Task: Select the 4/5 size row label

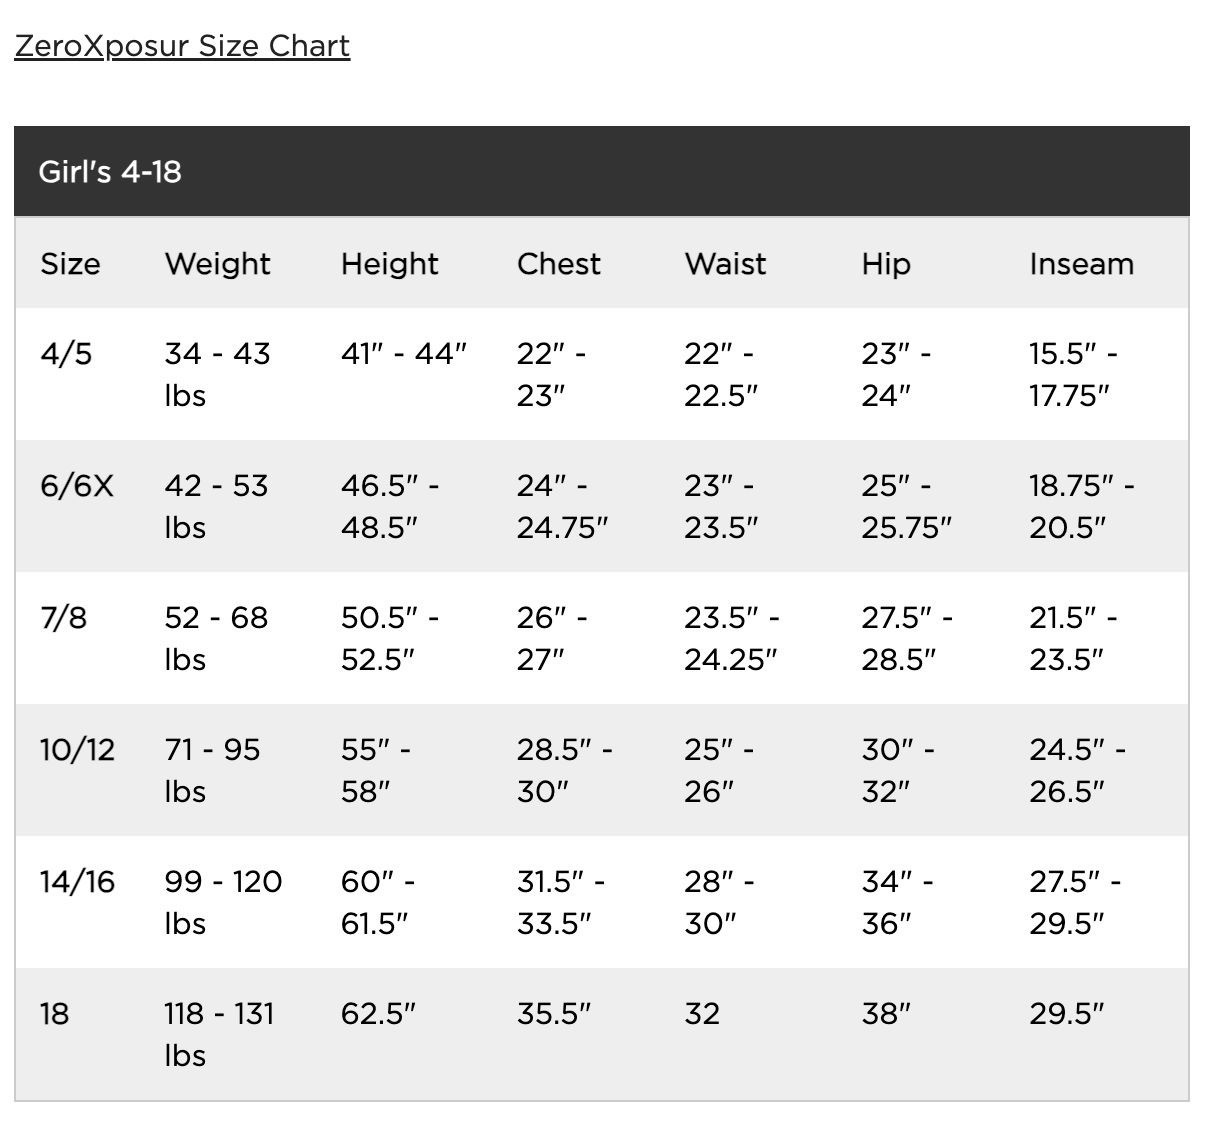Action: click(66, 354)
